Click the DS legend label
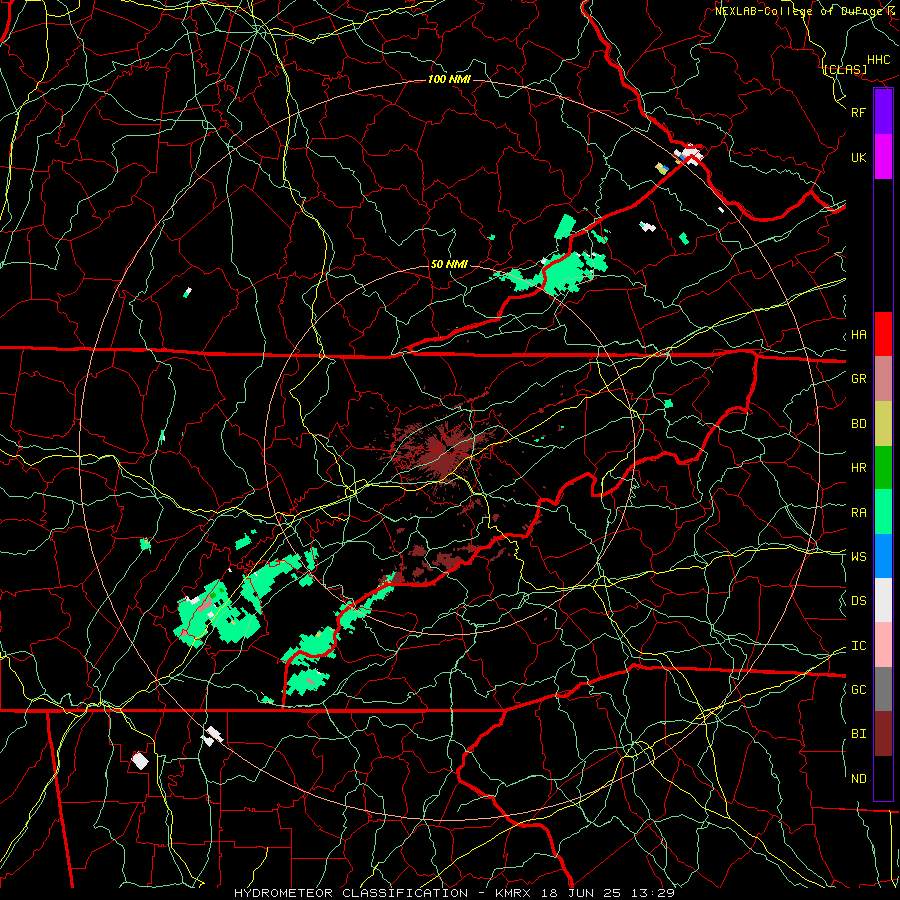900x900 pixels. (x=858, y=601)
